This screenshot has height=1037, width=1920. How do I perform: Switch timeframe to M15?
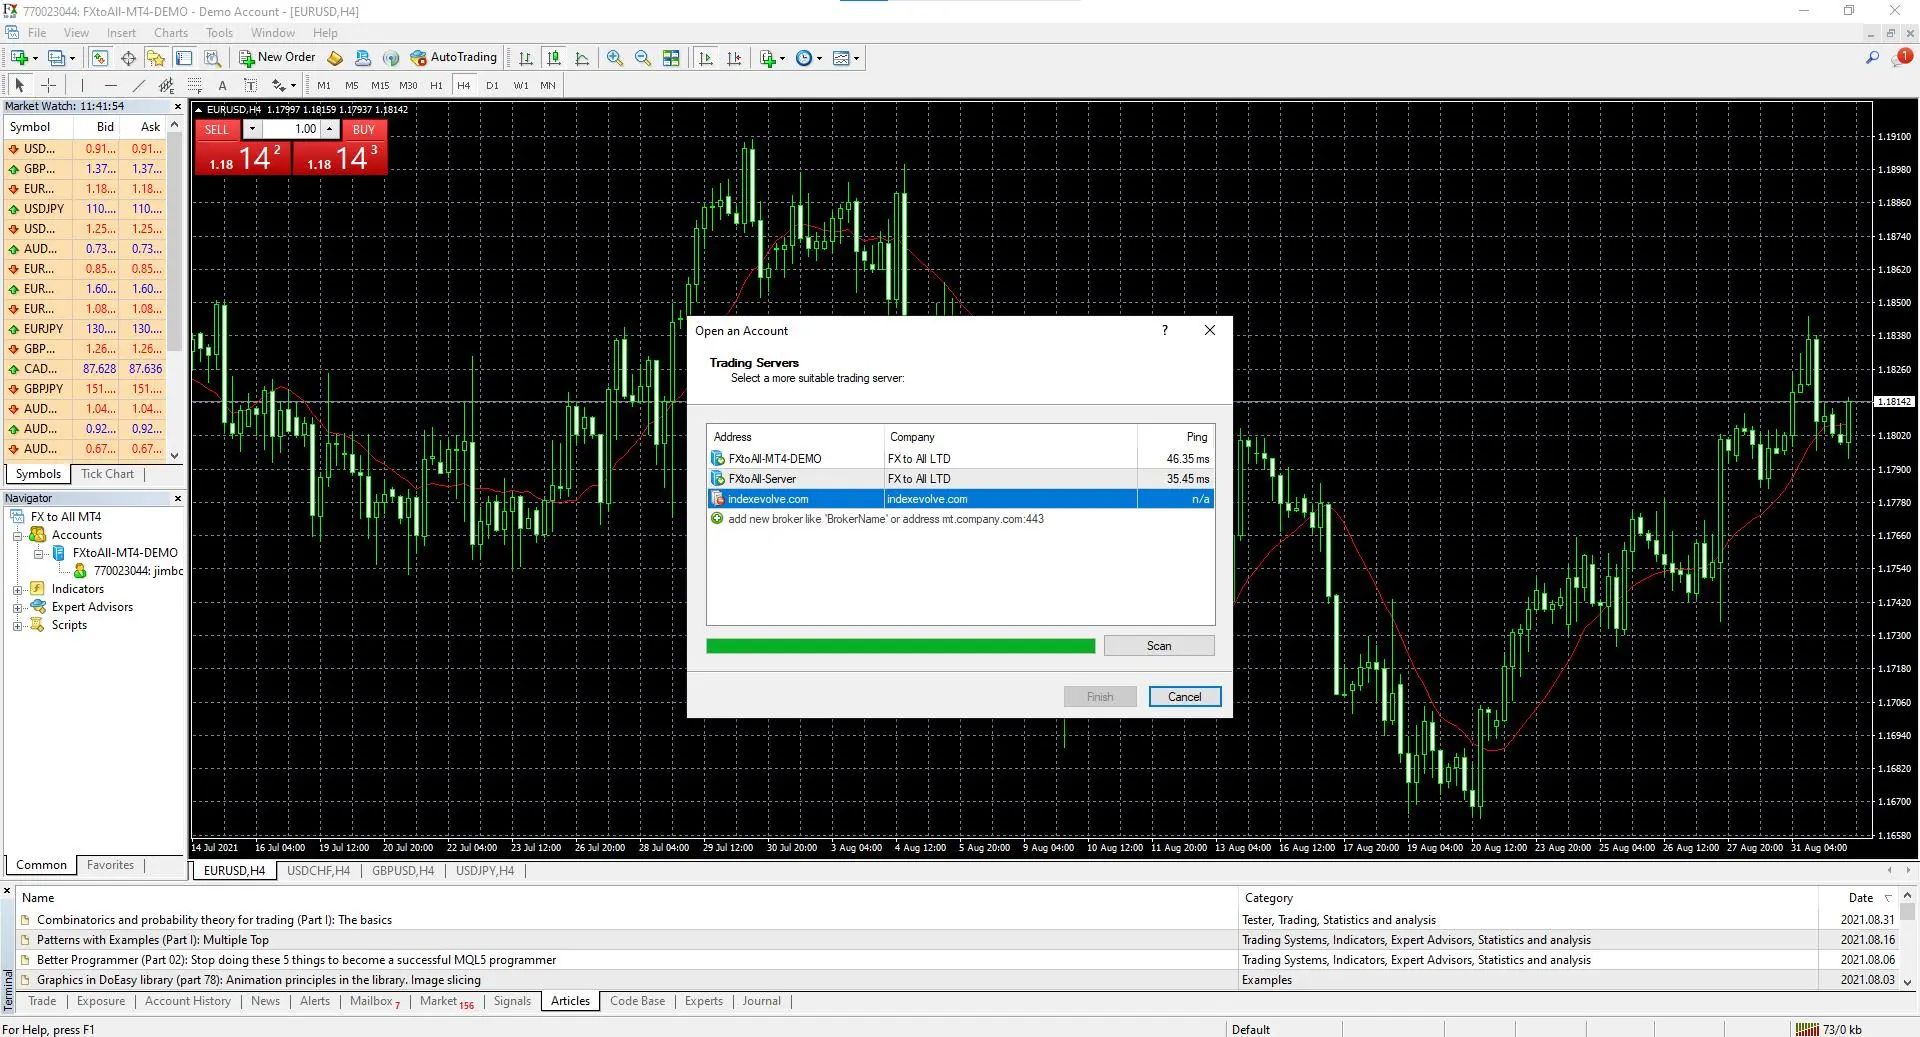point(380,86)
